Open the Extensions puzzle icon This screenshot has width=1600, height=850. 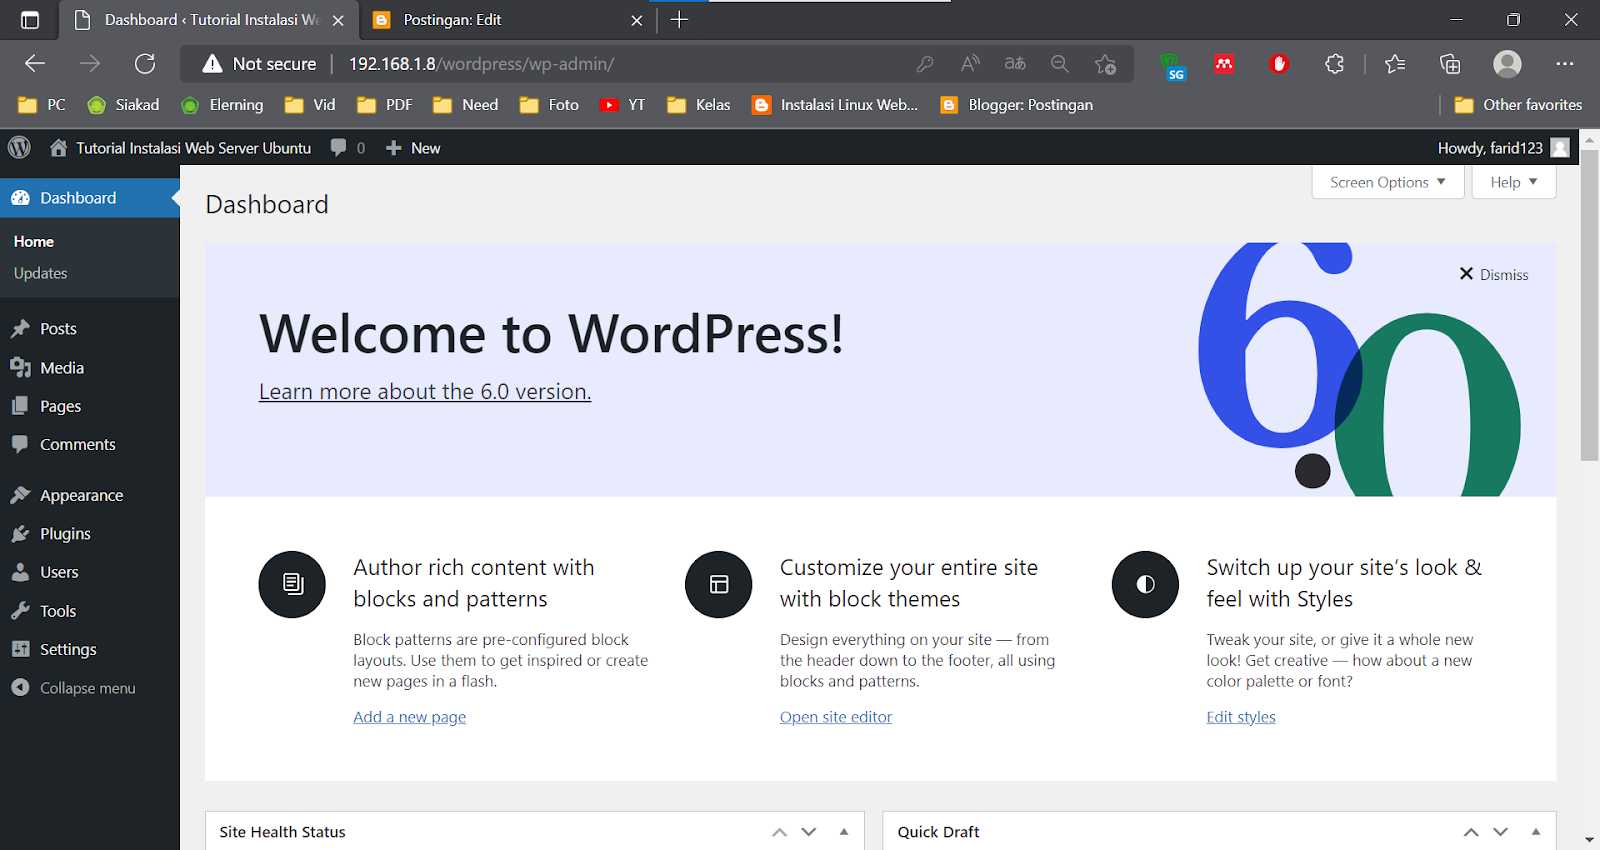pos(1334,64)
